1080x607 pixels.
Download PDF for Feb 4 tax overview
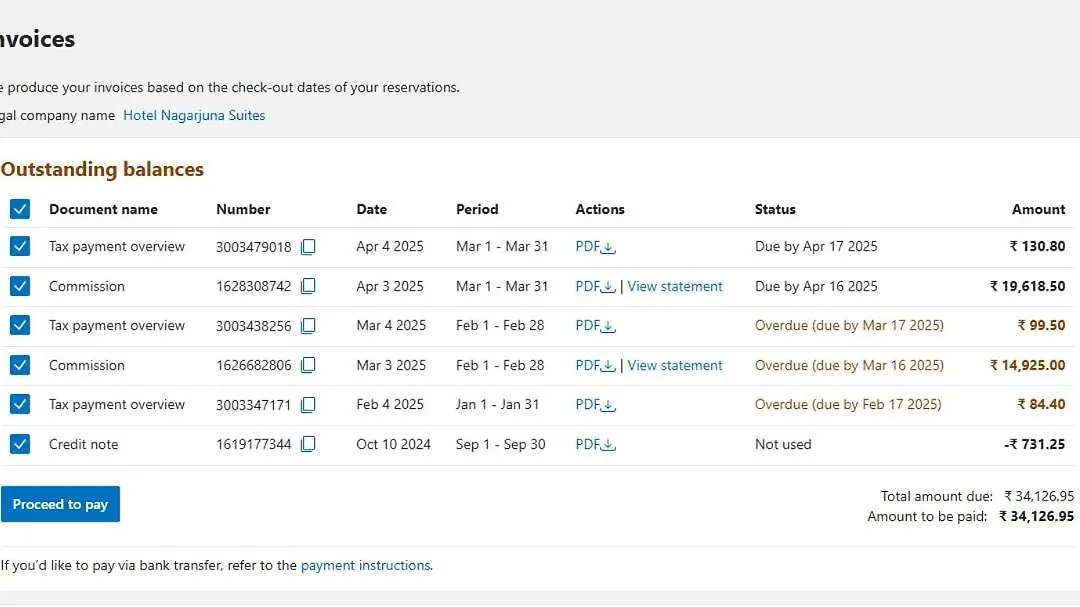coord(595,405)
